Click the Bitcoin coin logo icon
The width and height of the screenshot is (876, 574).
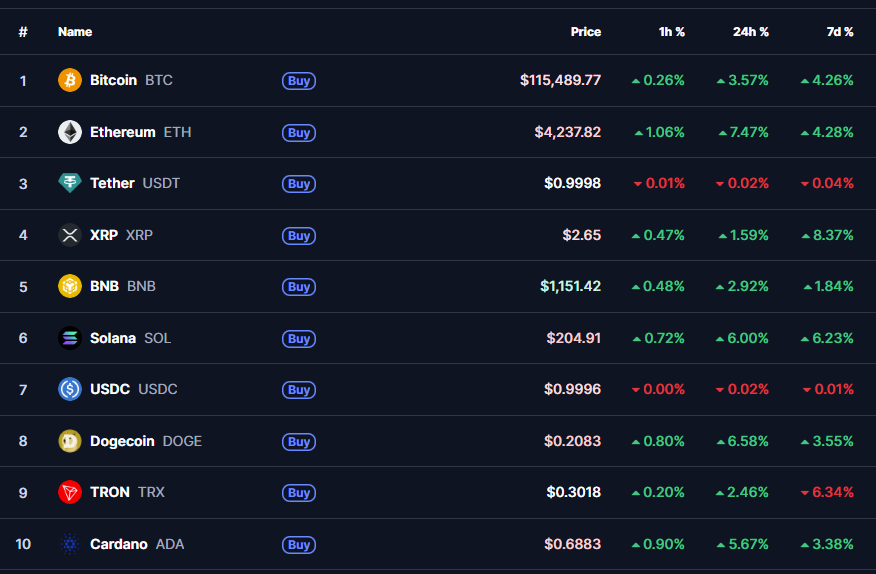point(70,80)
